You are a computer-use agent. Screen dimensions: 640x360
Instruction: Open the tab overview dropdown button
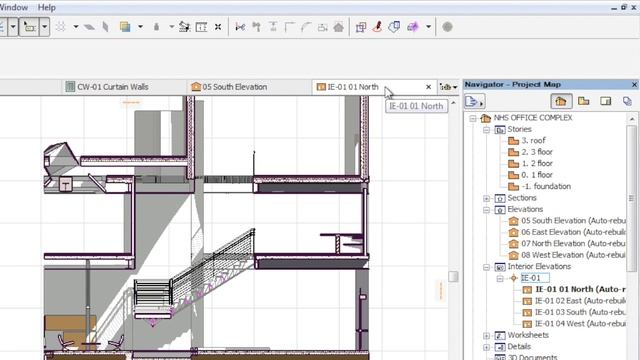[448, 87]
